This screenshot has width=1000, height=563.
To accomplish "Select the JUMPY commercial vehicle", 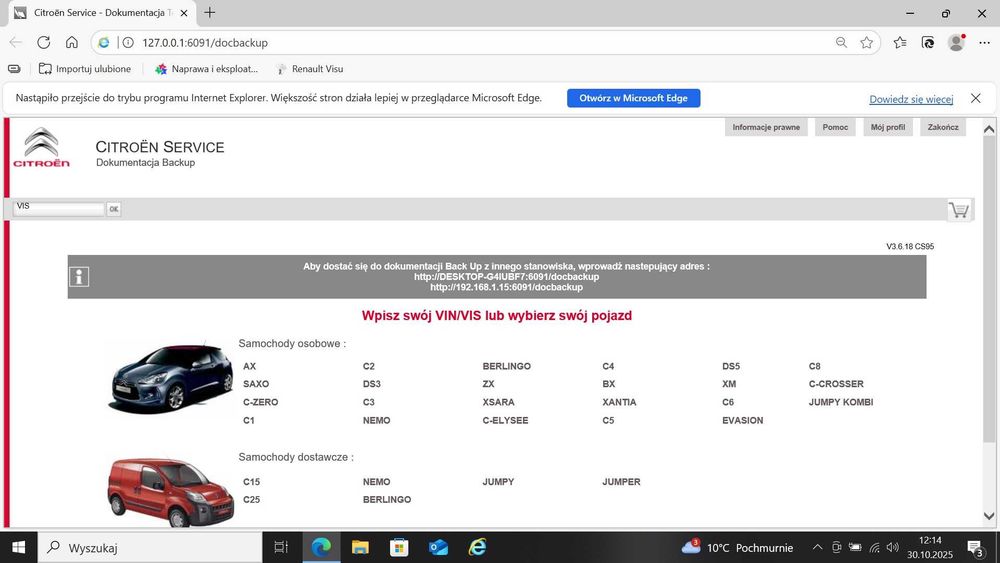I will coord(498,481).
